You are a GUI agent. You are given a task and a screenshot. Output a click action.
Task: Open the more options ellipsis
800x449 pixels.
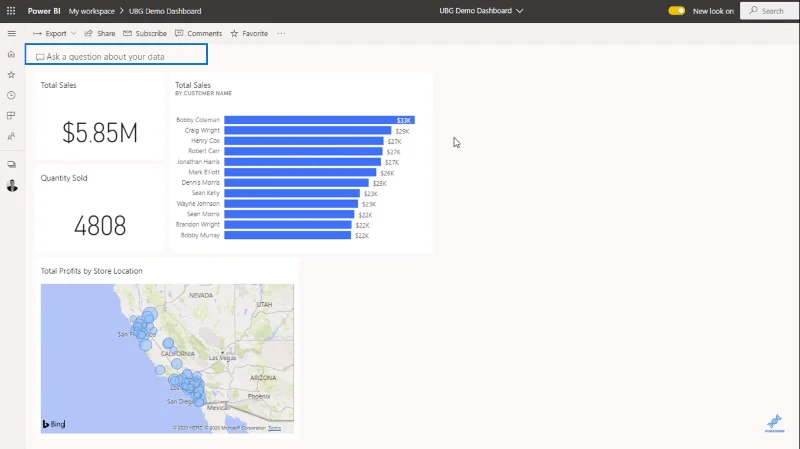[x=281, y=33]
